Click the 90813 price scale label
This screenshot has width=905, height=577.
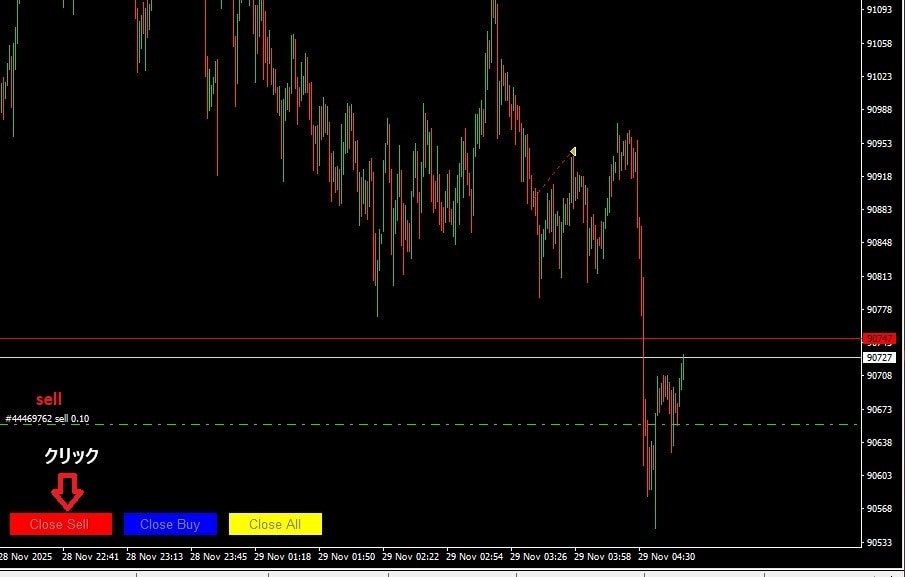tap(880, 276)
